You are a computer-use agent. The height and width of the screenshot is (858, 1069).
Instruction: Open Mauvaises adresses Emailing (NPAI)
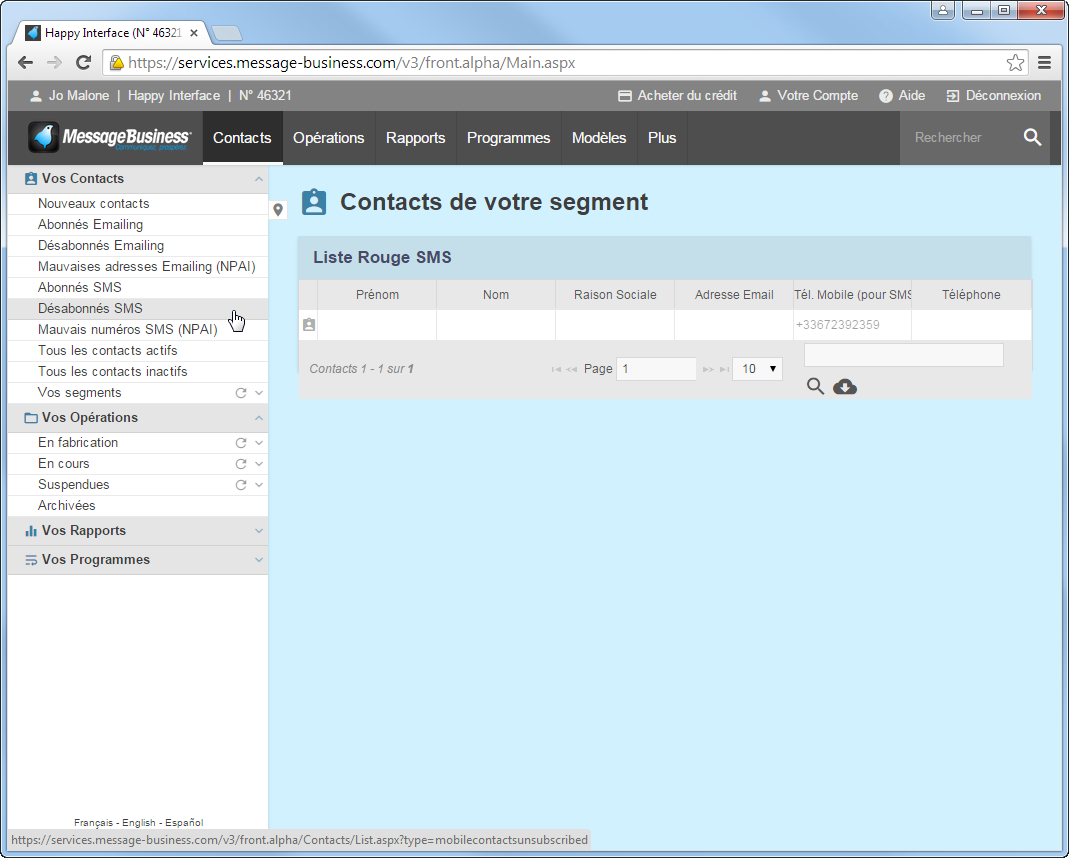[138, 267]
